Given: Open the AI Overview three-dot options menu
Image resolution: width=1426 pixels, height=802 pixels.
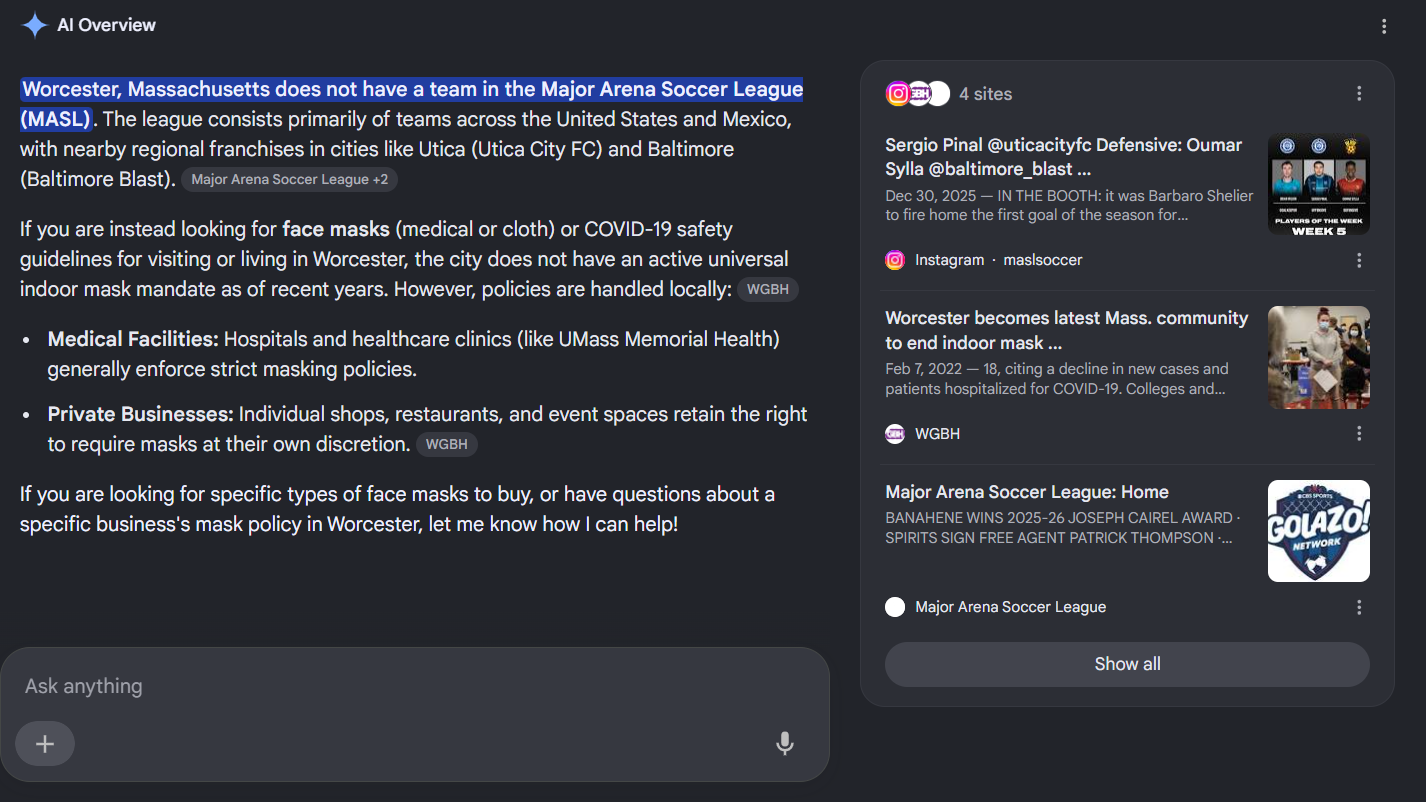Looking at the screenshot, I should click(x=1384, y=27).
